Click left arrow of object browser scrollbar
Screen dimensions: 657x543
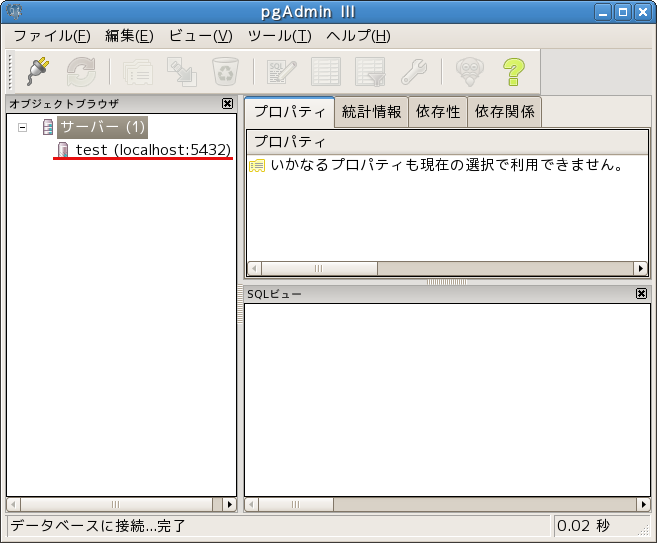(13, 504)
